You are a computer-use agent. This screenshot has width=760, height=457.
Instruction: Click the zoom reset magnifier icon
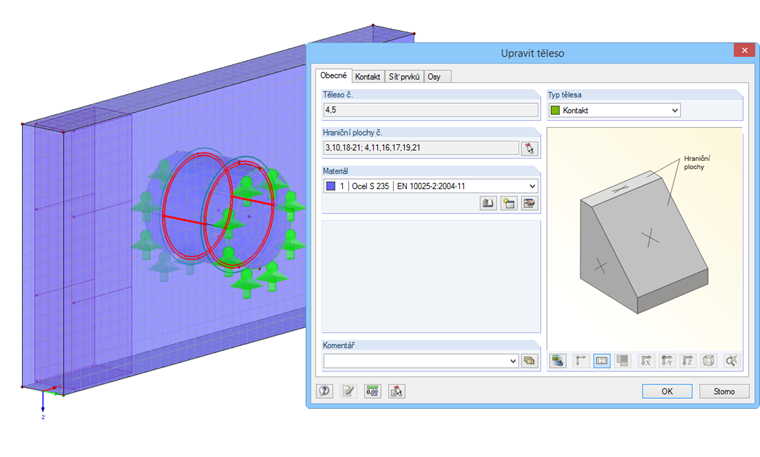[x=731, y=361]
